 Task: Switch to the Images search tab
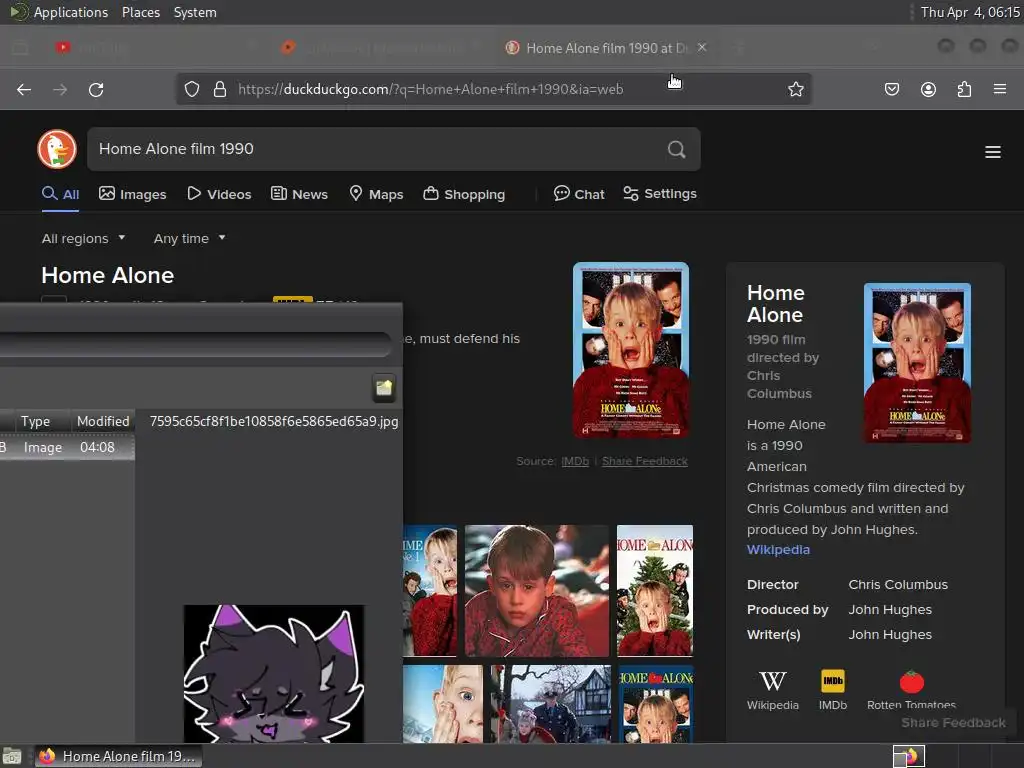pos(133,194)
